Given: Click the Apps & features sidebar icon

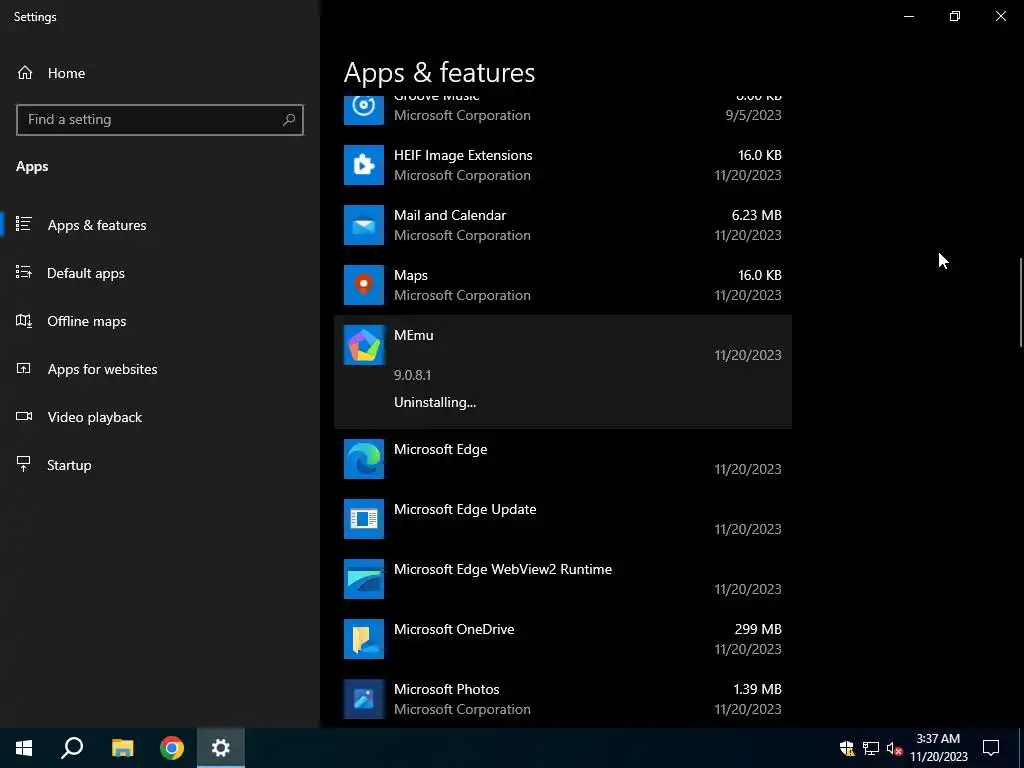Looking at the screenshot, I should tap(24, 224).
